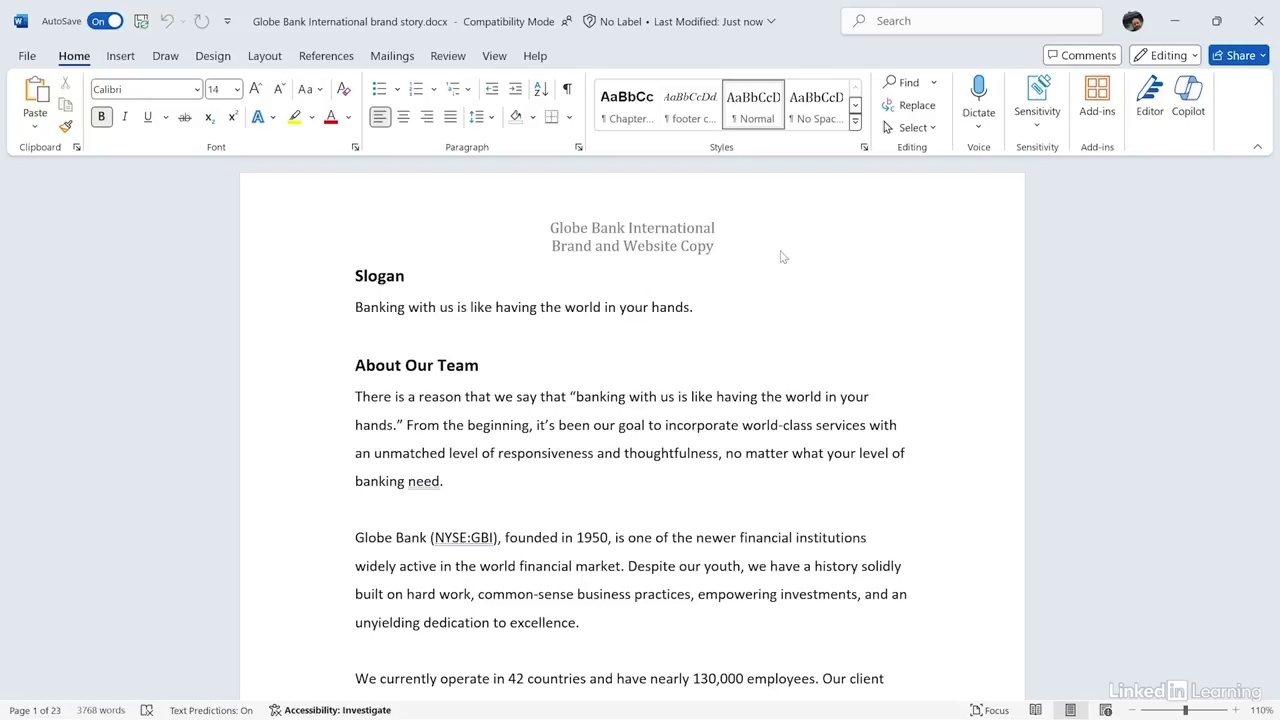Toggle Underline formatting

click(x=148, y=117)
